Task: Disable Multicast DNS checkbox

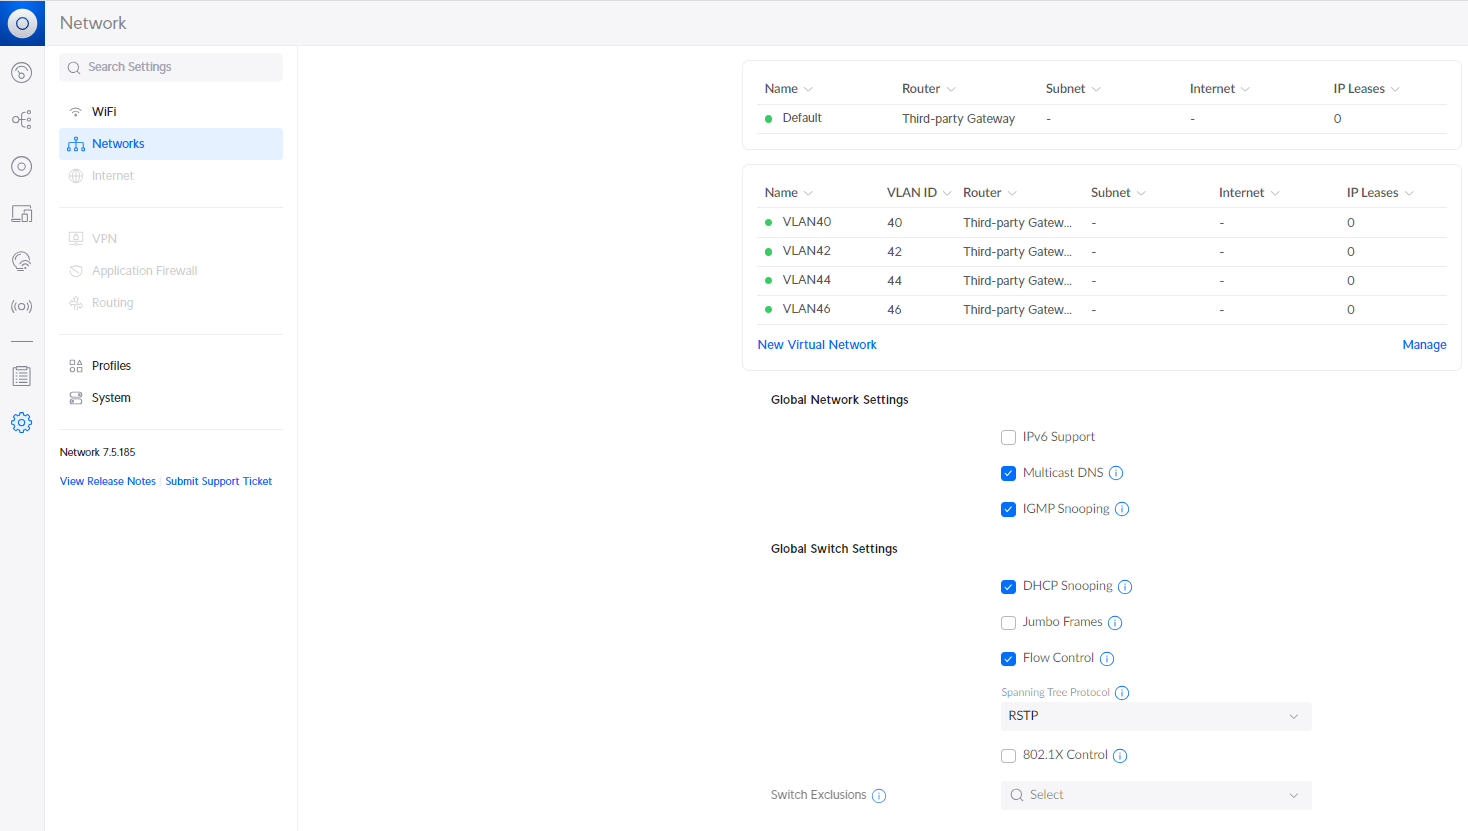Action: pyautogui.click(x=1008, y=473)
